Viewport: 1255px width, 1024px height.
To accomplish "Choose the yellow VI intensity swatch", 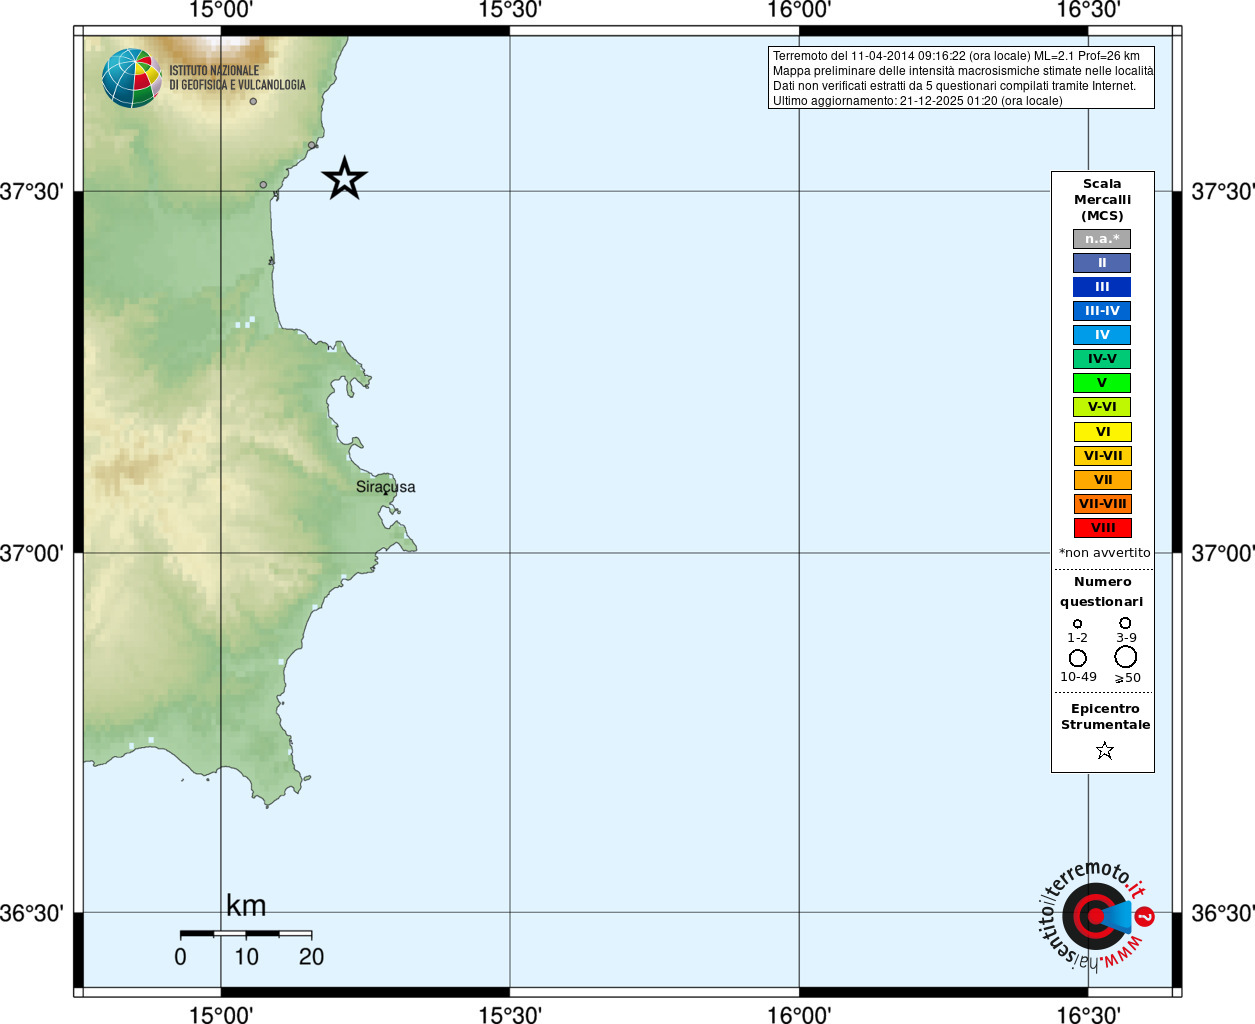I will [x=1102, y=432].
